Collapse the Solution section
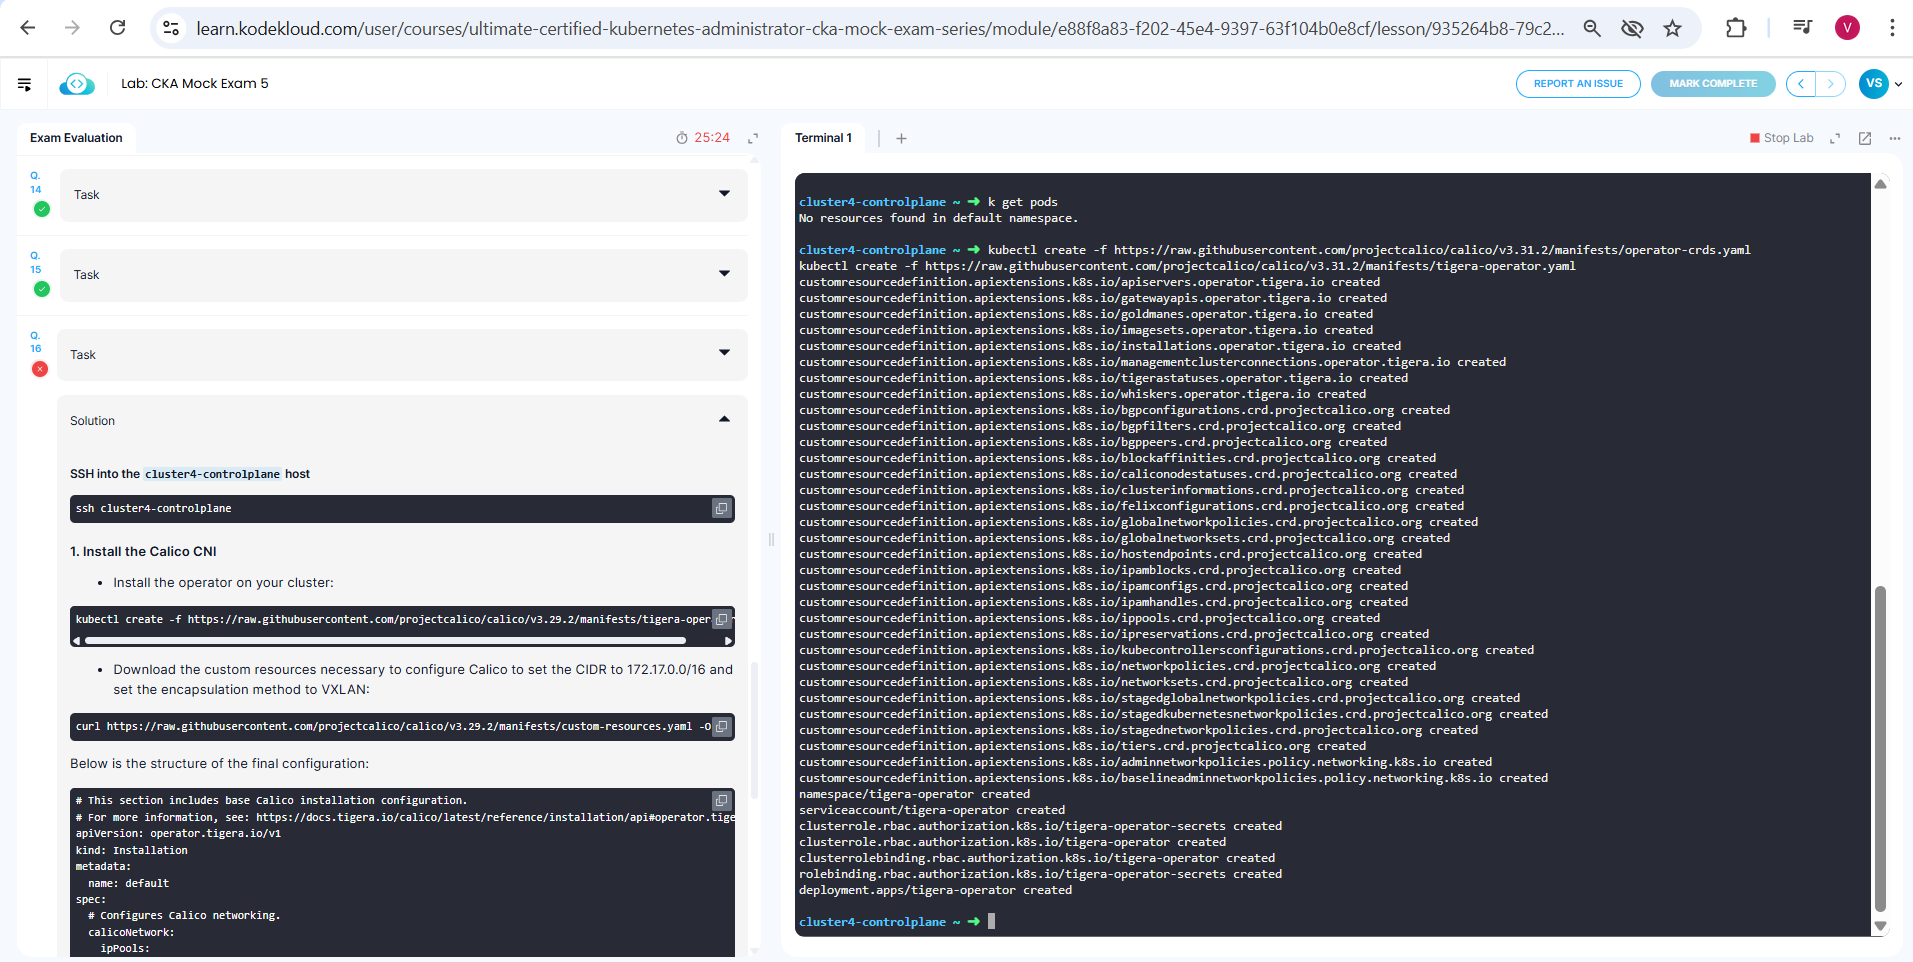Screen dimensions: 1913x962 point(724,420)
